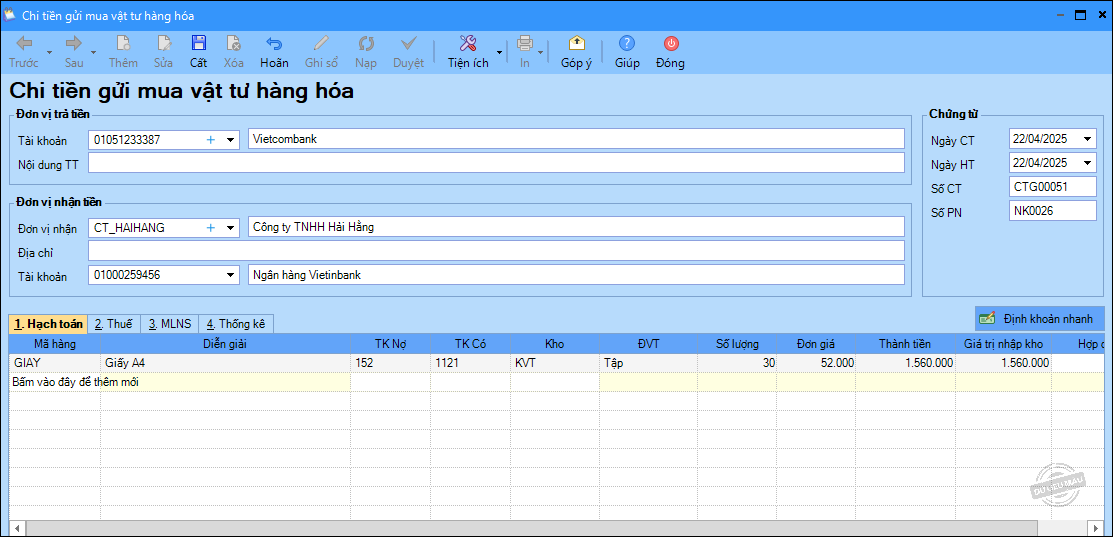Select the Đơn giá cell 52.000
Viewport: 1113px width, 537px height.
816,363
